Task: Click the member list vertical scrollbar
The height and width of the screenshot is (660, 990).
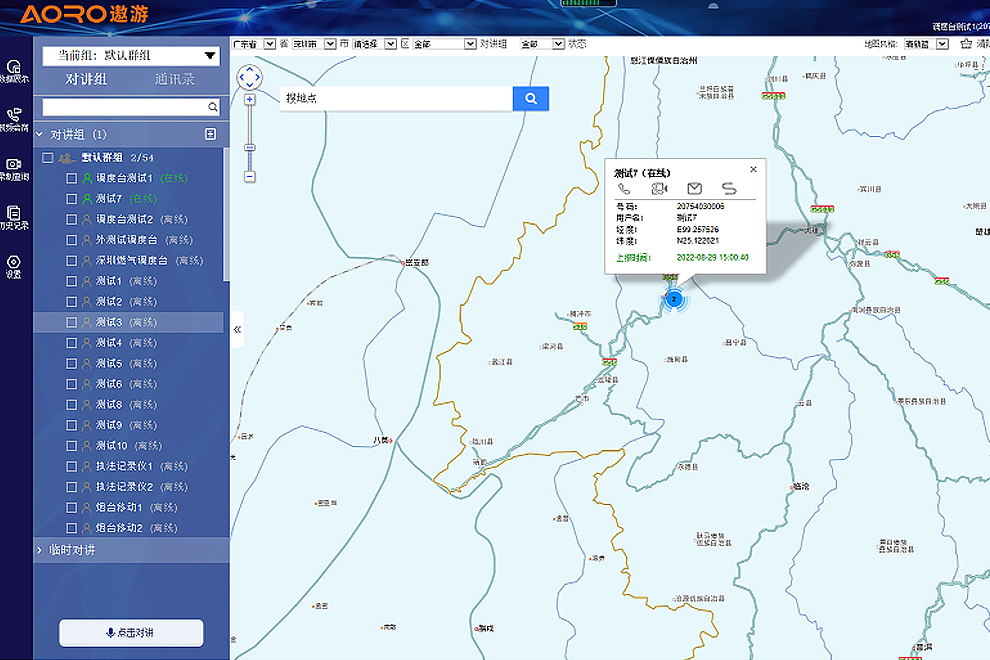Action: [x=226, y=215]
